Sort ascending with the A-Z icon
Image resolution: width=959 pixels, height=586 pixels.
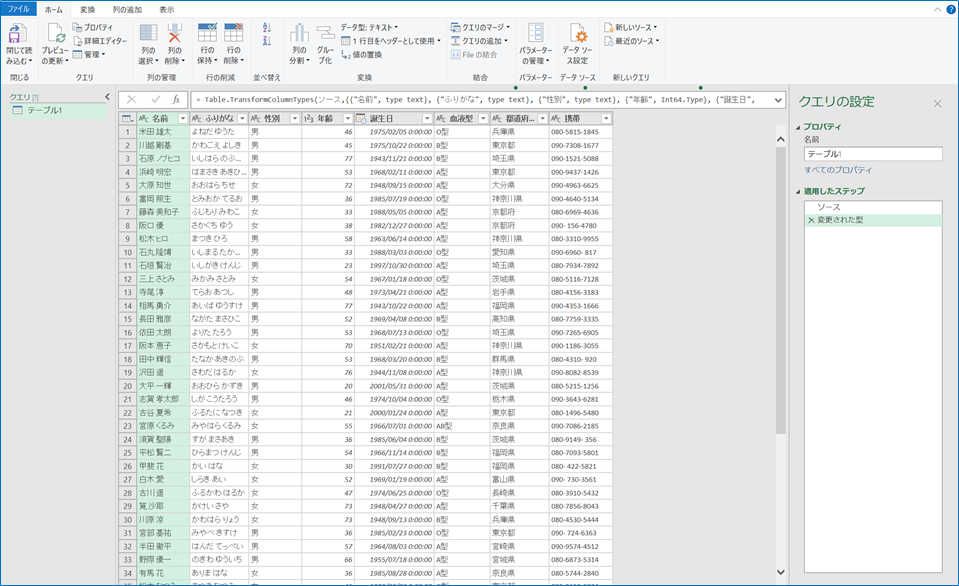[267, 28]
